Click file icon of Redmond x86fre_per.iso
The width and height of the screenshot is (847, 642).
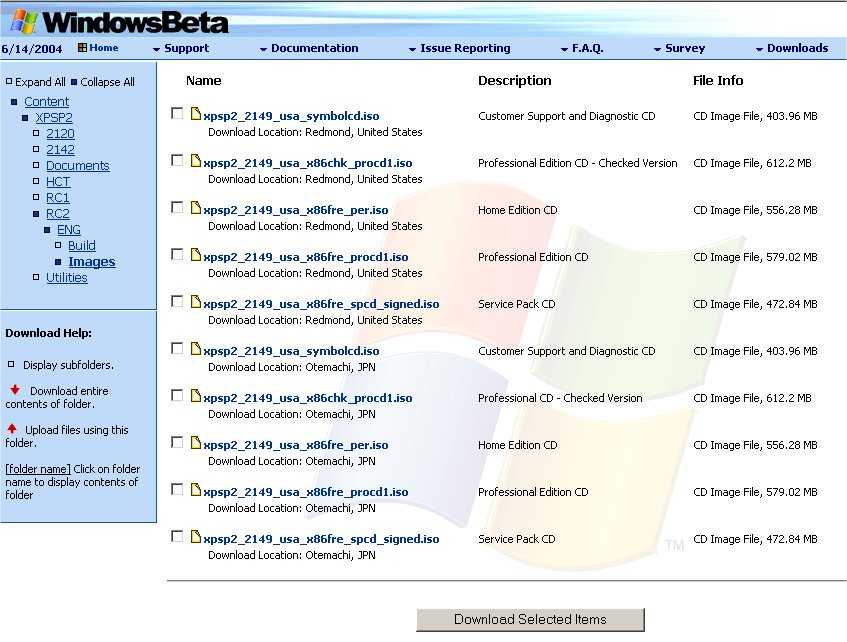196,208
